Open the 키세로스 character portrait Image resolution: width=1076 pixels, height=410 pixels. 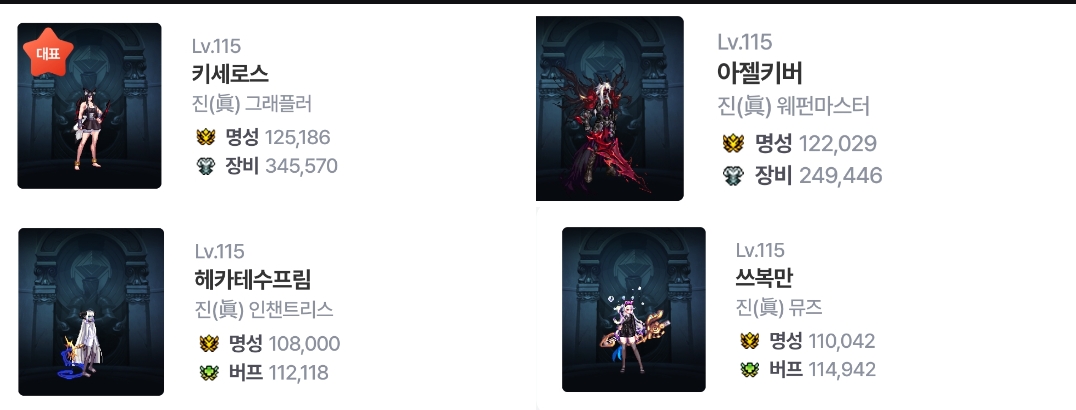click(x=89, y=106)
